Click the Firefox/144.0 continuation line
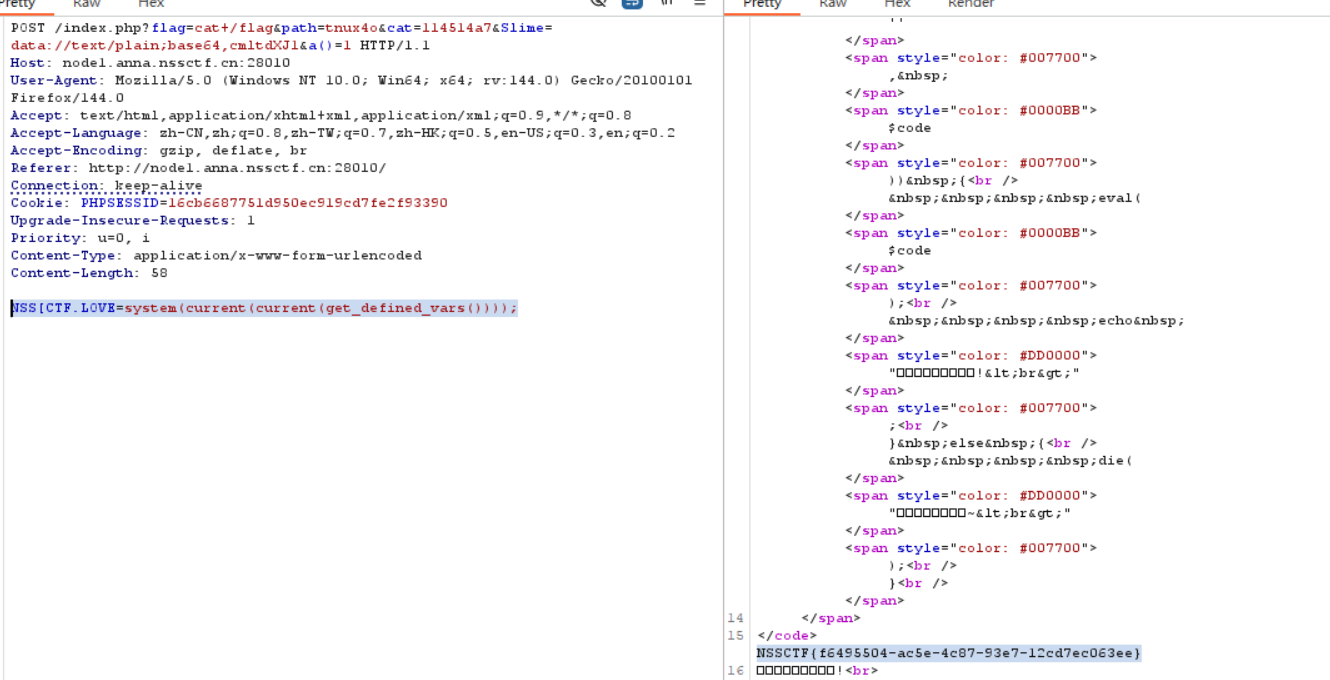The image size is (1330, 680). click(x=67, y=98)
